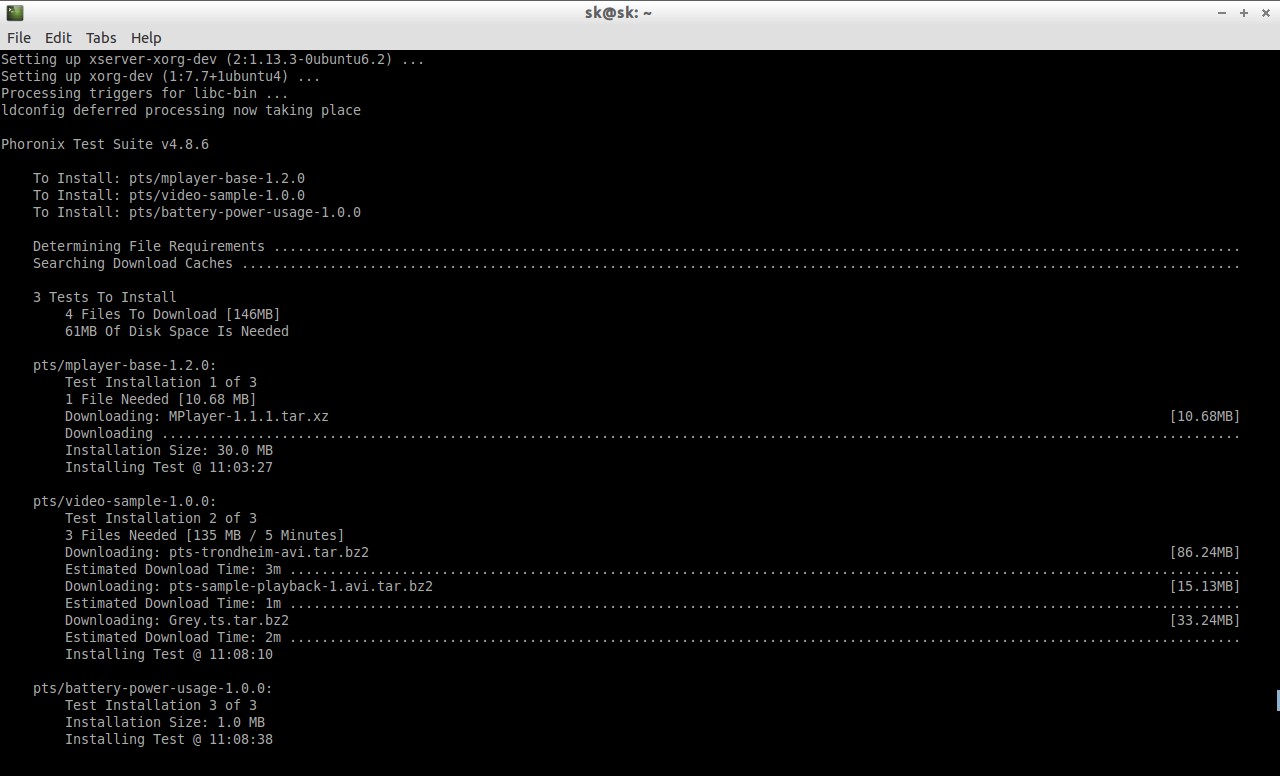The width and height of the screenshot is (1280, 776).
Task: Open the Tabs menu
Action: tap(101, 37)
